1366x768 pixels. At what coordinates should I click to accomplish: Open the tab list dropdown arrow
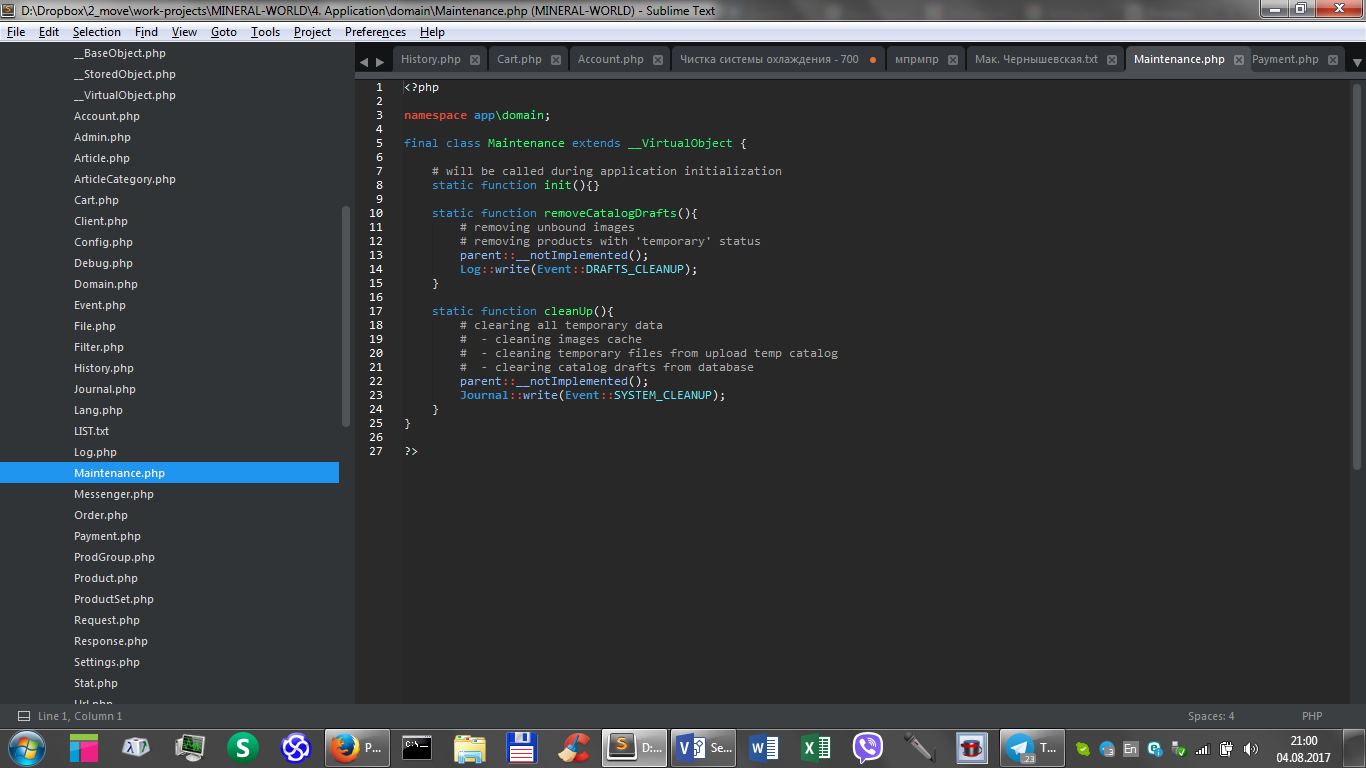1357,62
